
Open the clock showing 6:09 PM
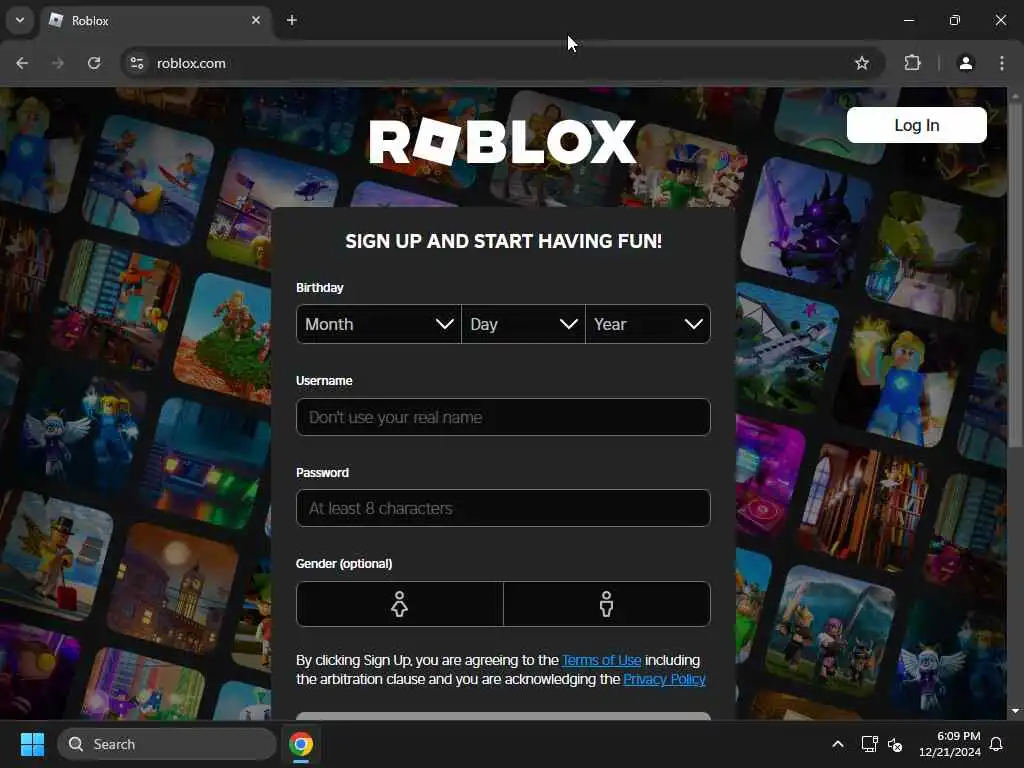(x=950, y=744)
